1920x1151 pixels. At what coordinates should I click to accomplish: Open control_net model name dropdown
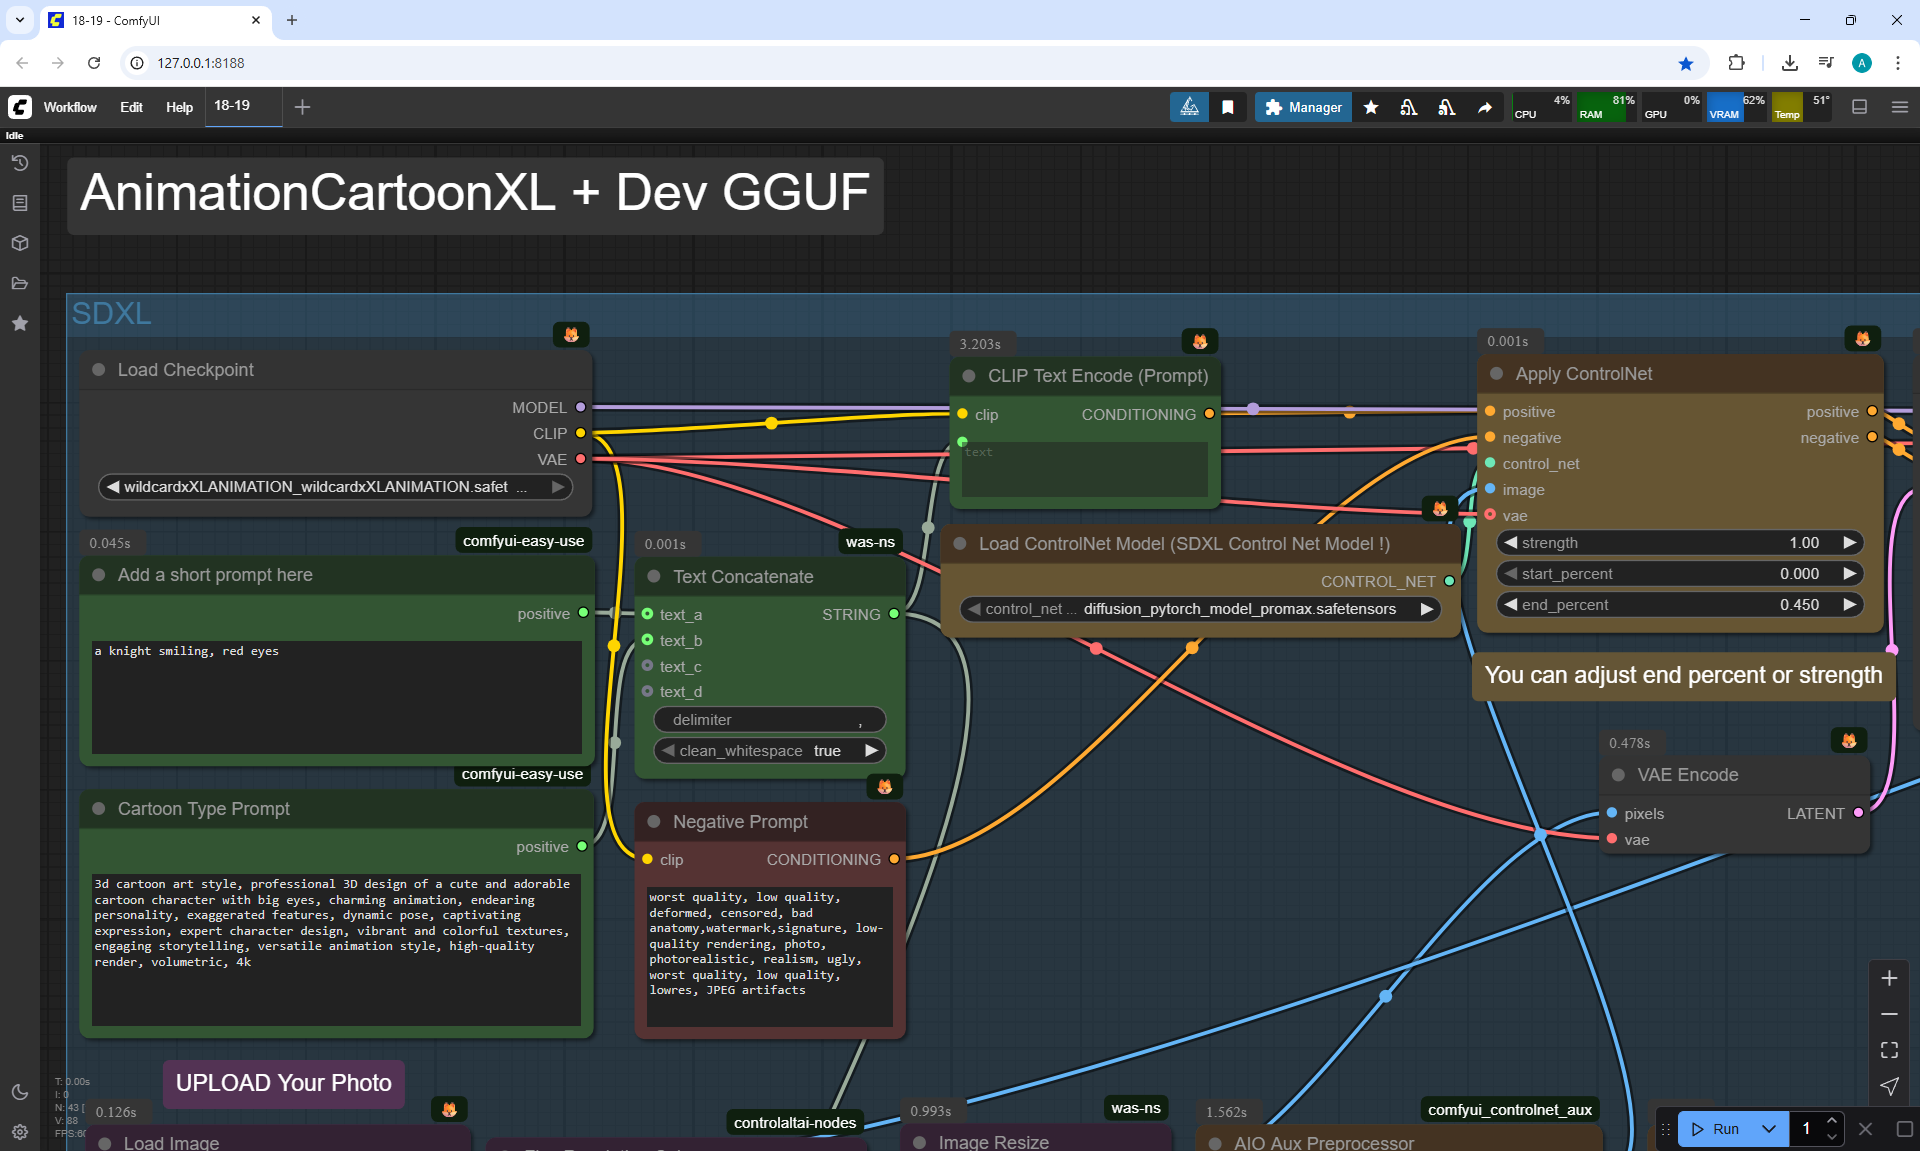(x=1200, y=609)
